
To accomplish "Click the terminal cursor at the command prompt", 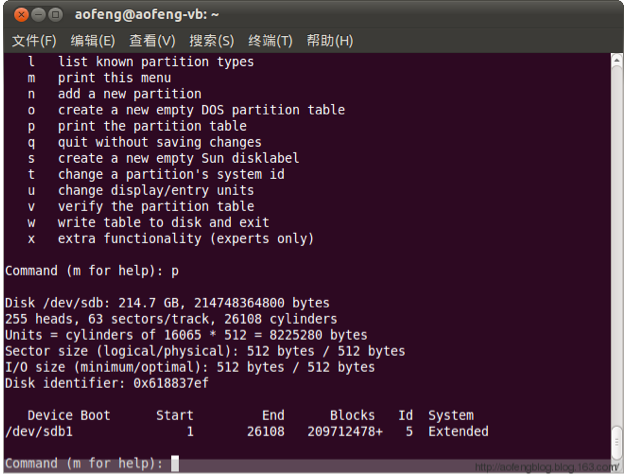I will pos(175,463).
